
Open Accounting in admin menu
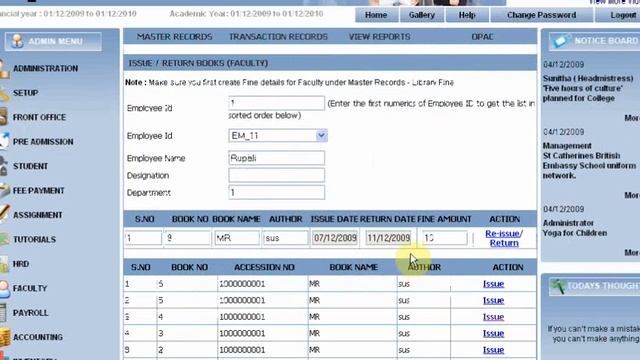click(38, 337)
